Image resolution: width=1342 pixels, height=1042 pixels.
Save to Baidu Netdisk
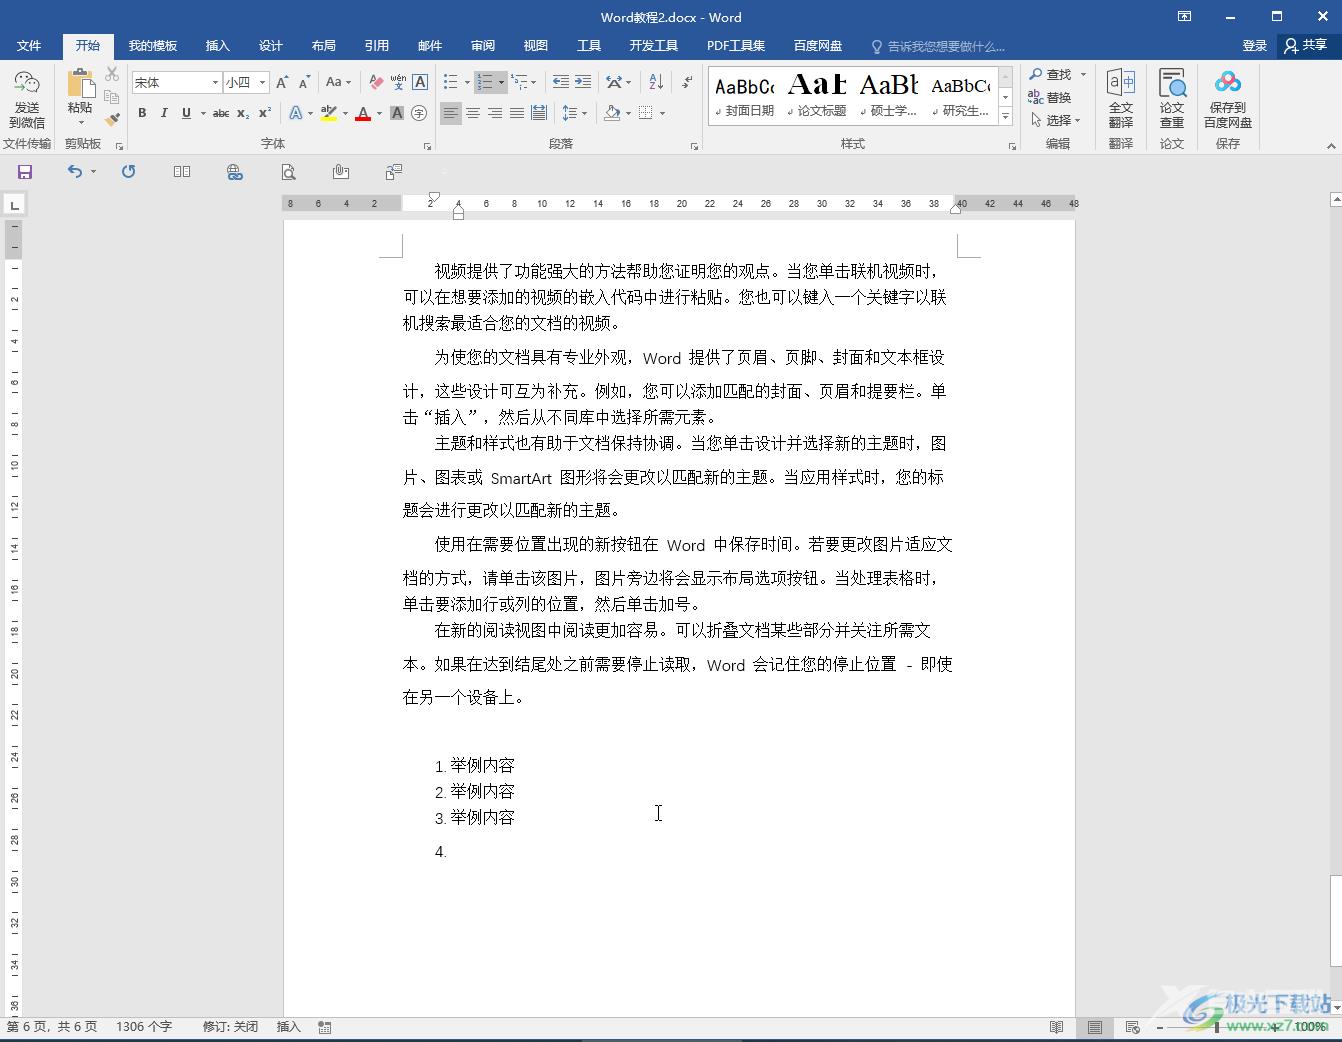tap(1228, 99)
